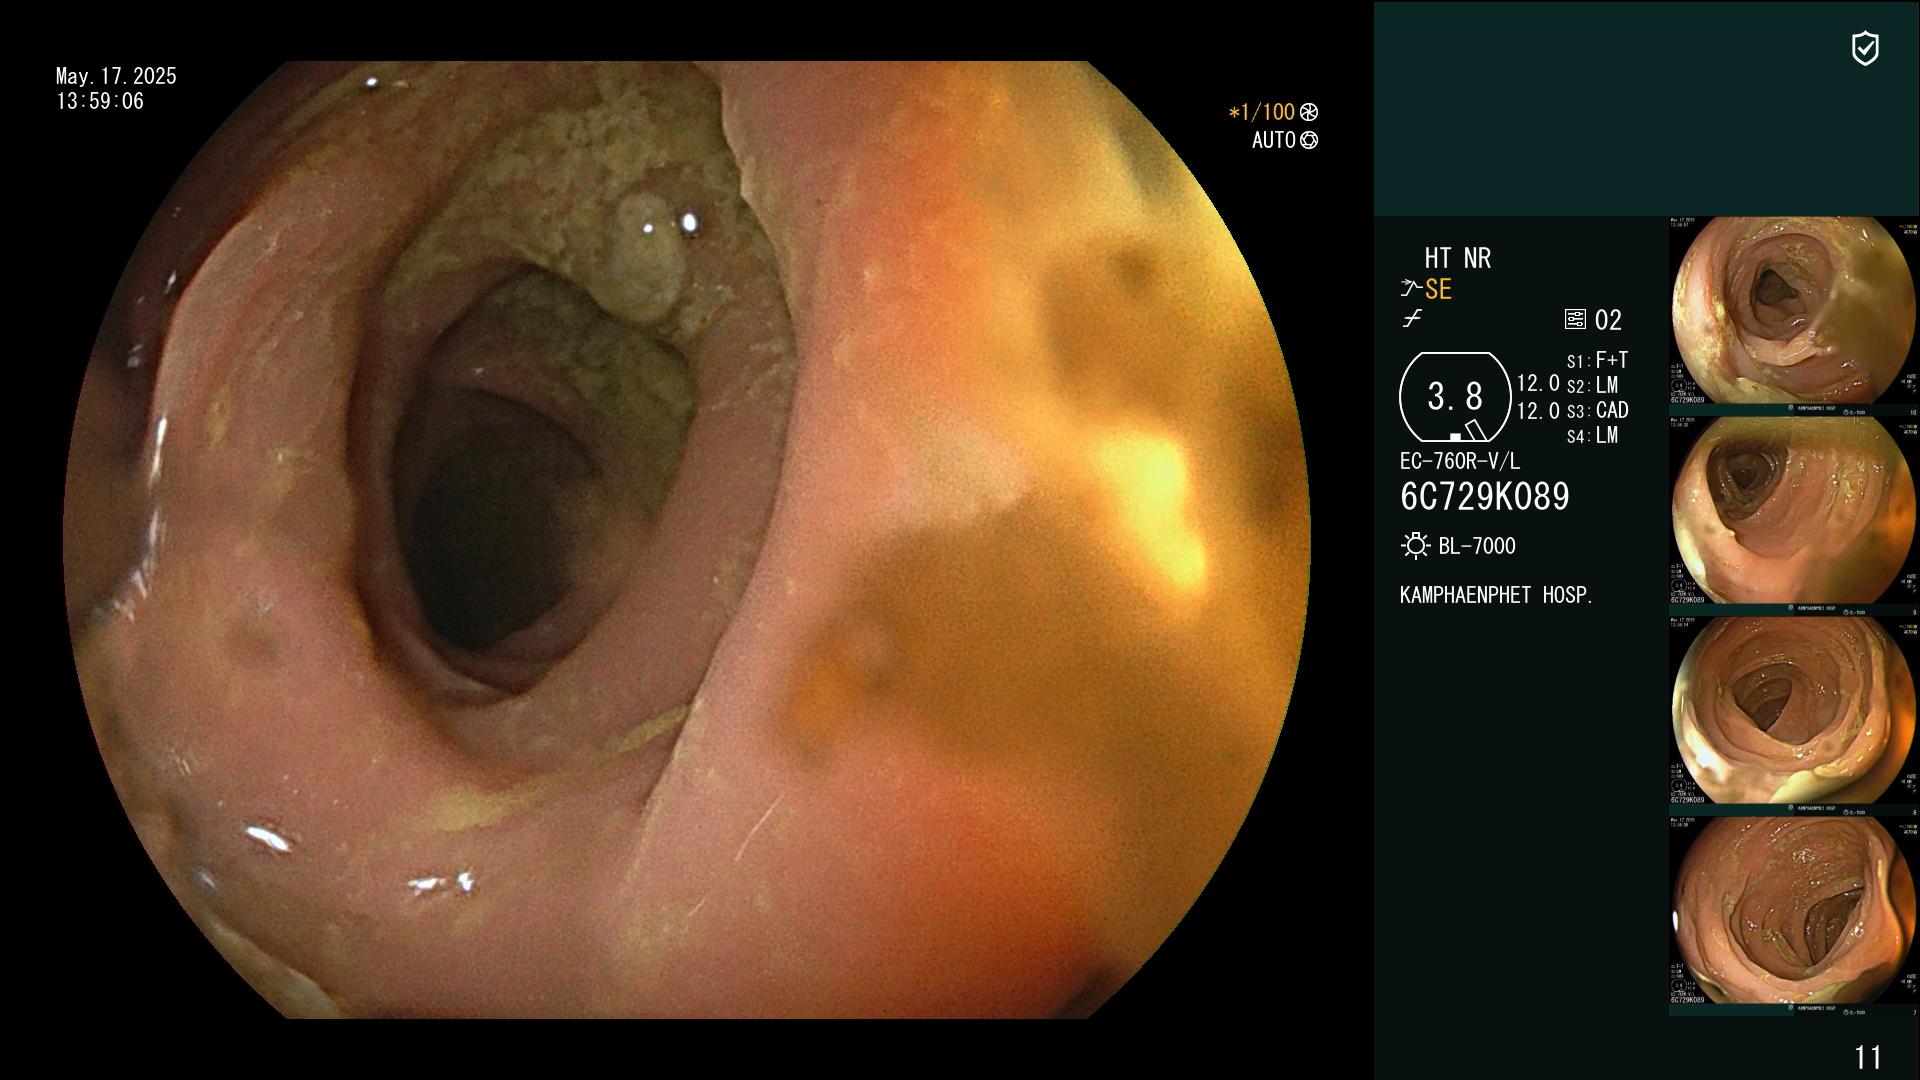This screenshot has height=1080, width=1920.
Task: Click switch assignment S1: F+T
Action: coord(1598,360)
